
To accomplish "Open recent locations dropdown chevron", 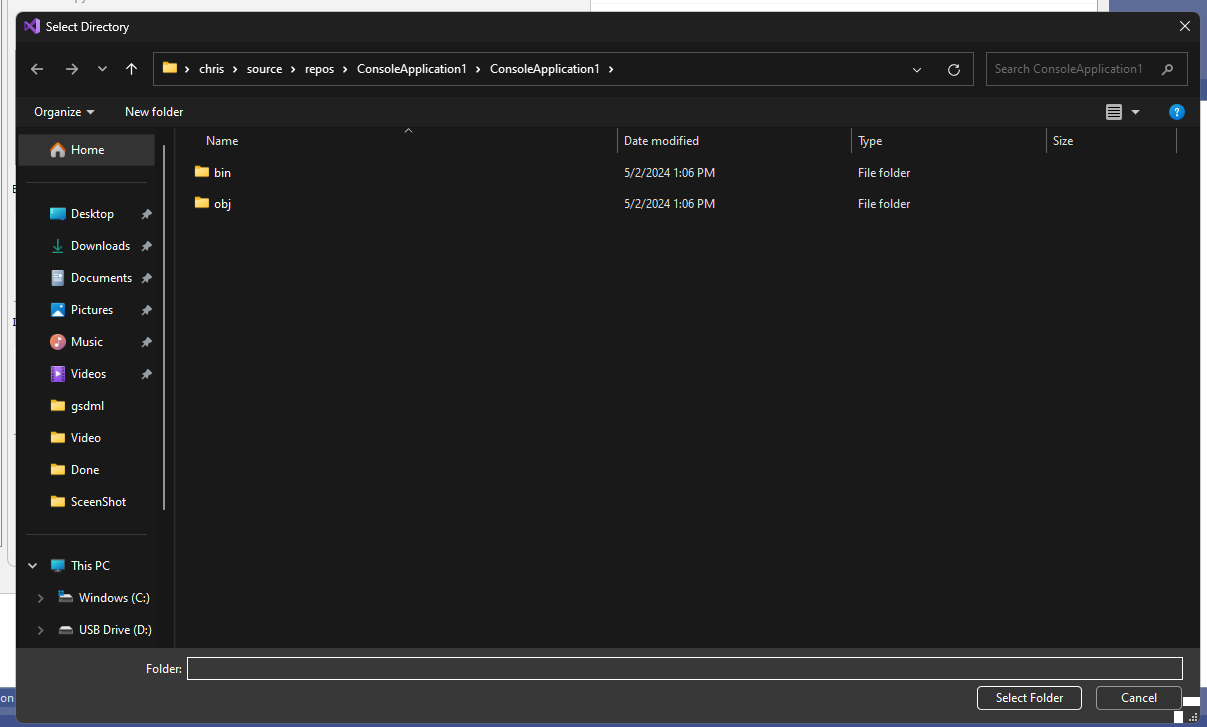I will tap(102, 69).
